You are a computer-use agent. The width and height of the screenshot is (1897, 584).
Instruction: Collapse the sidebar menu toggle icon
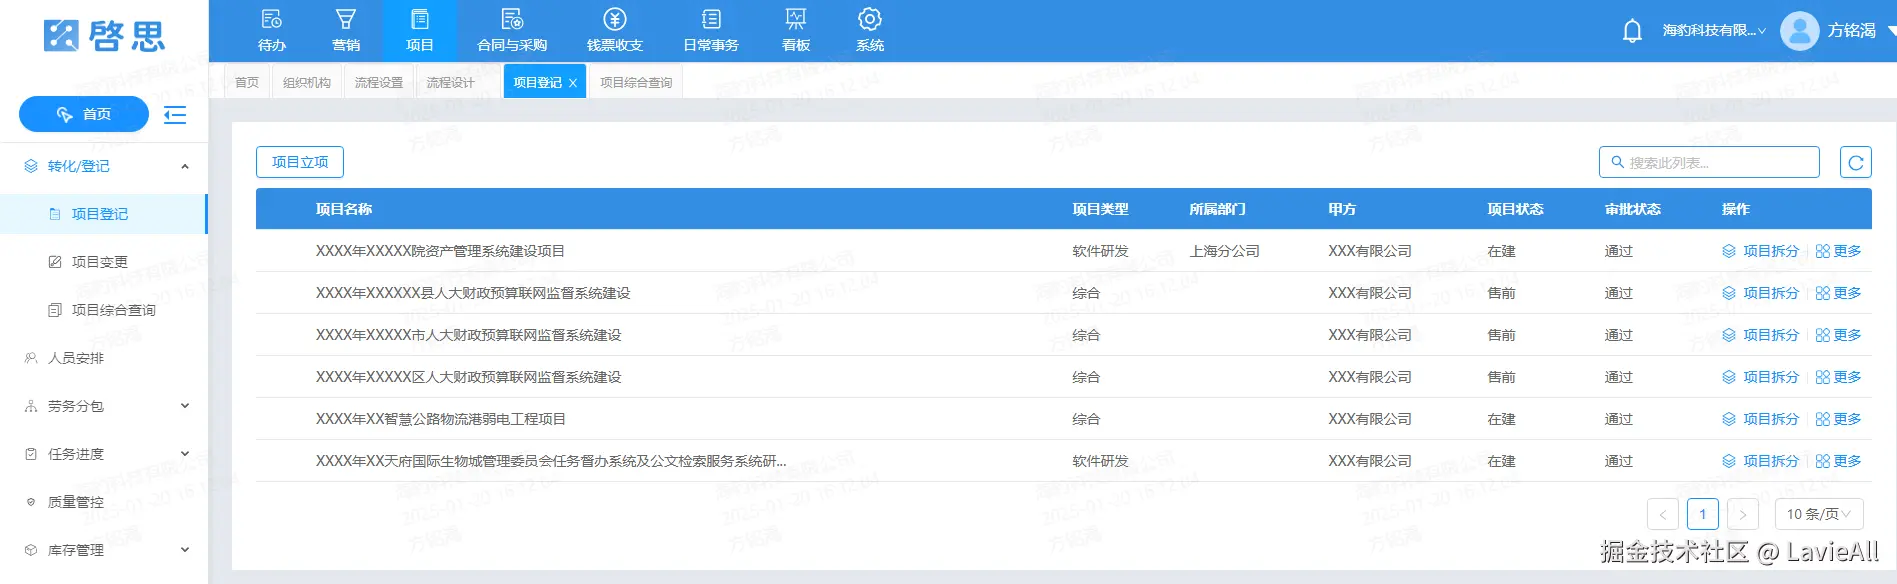175,115
